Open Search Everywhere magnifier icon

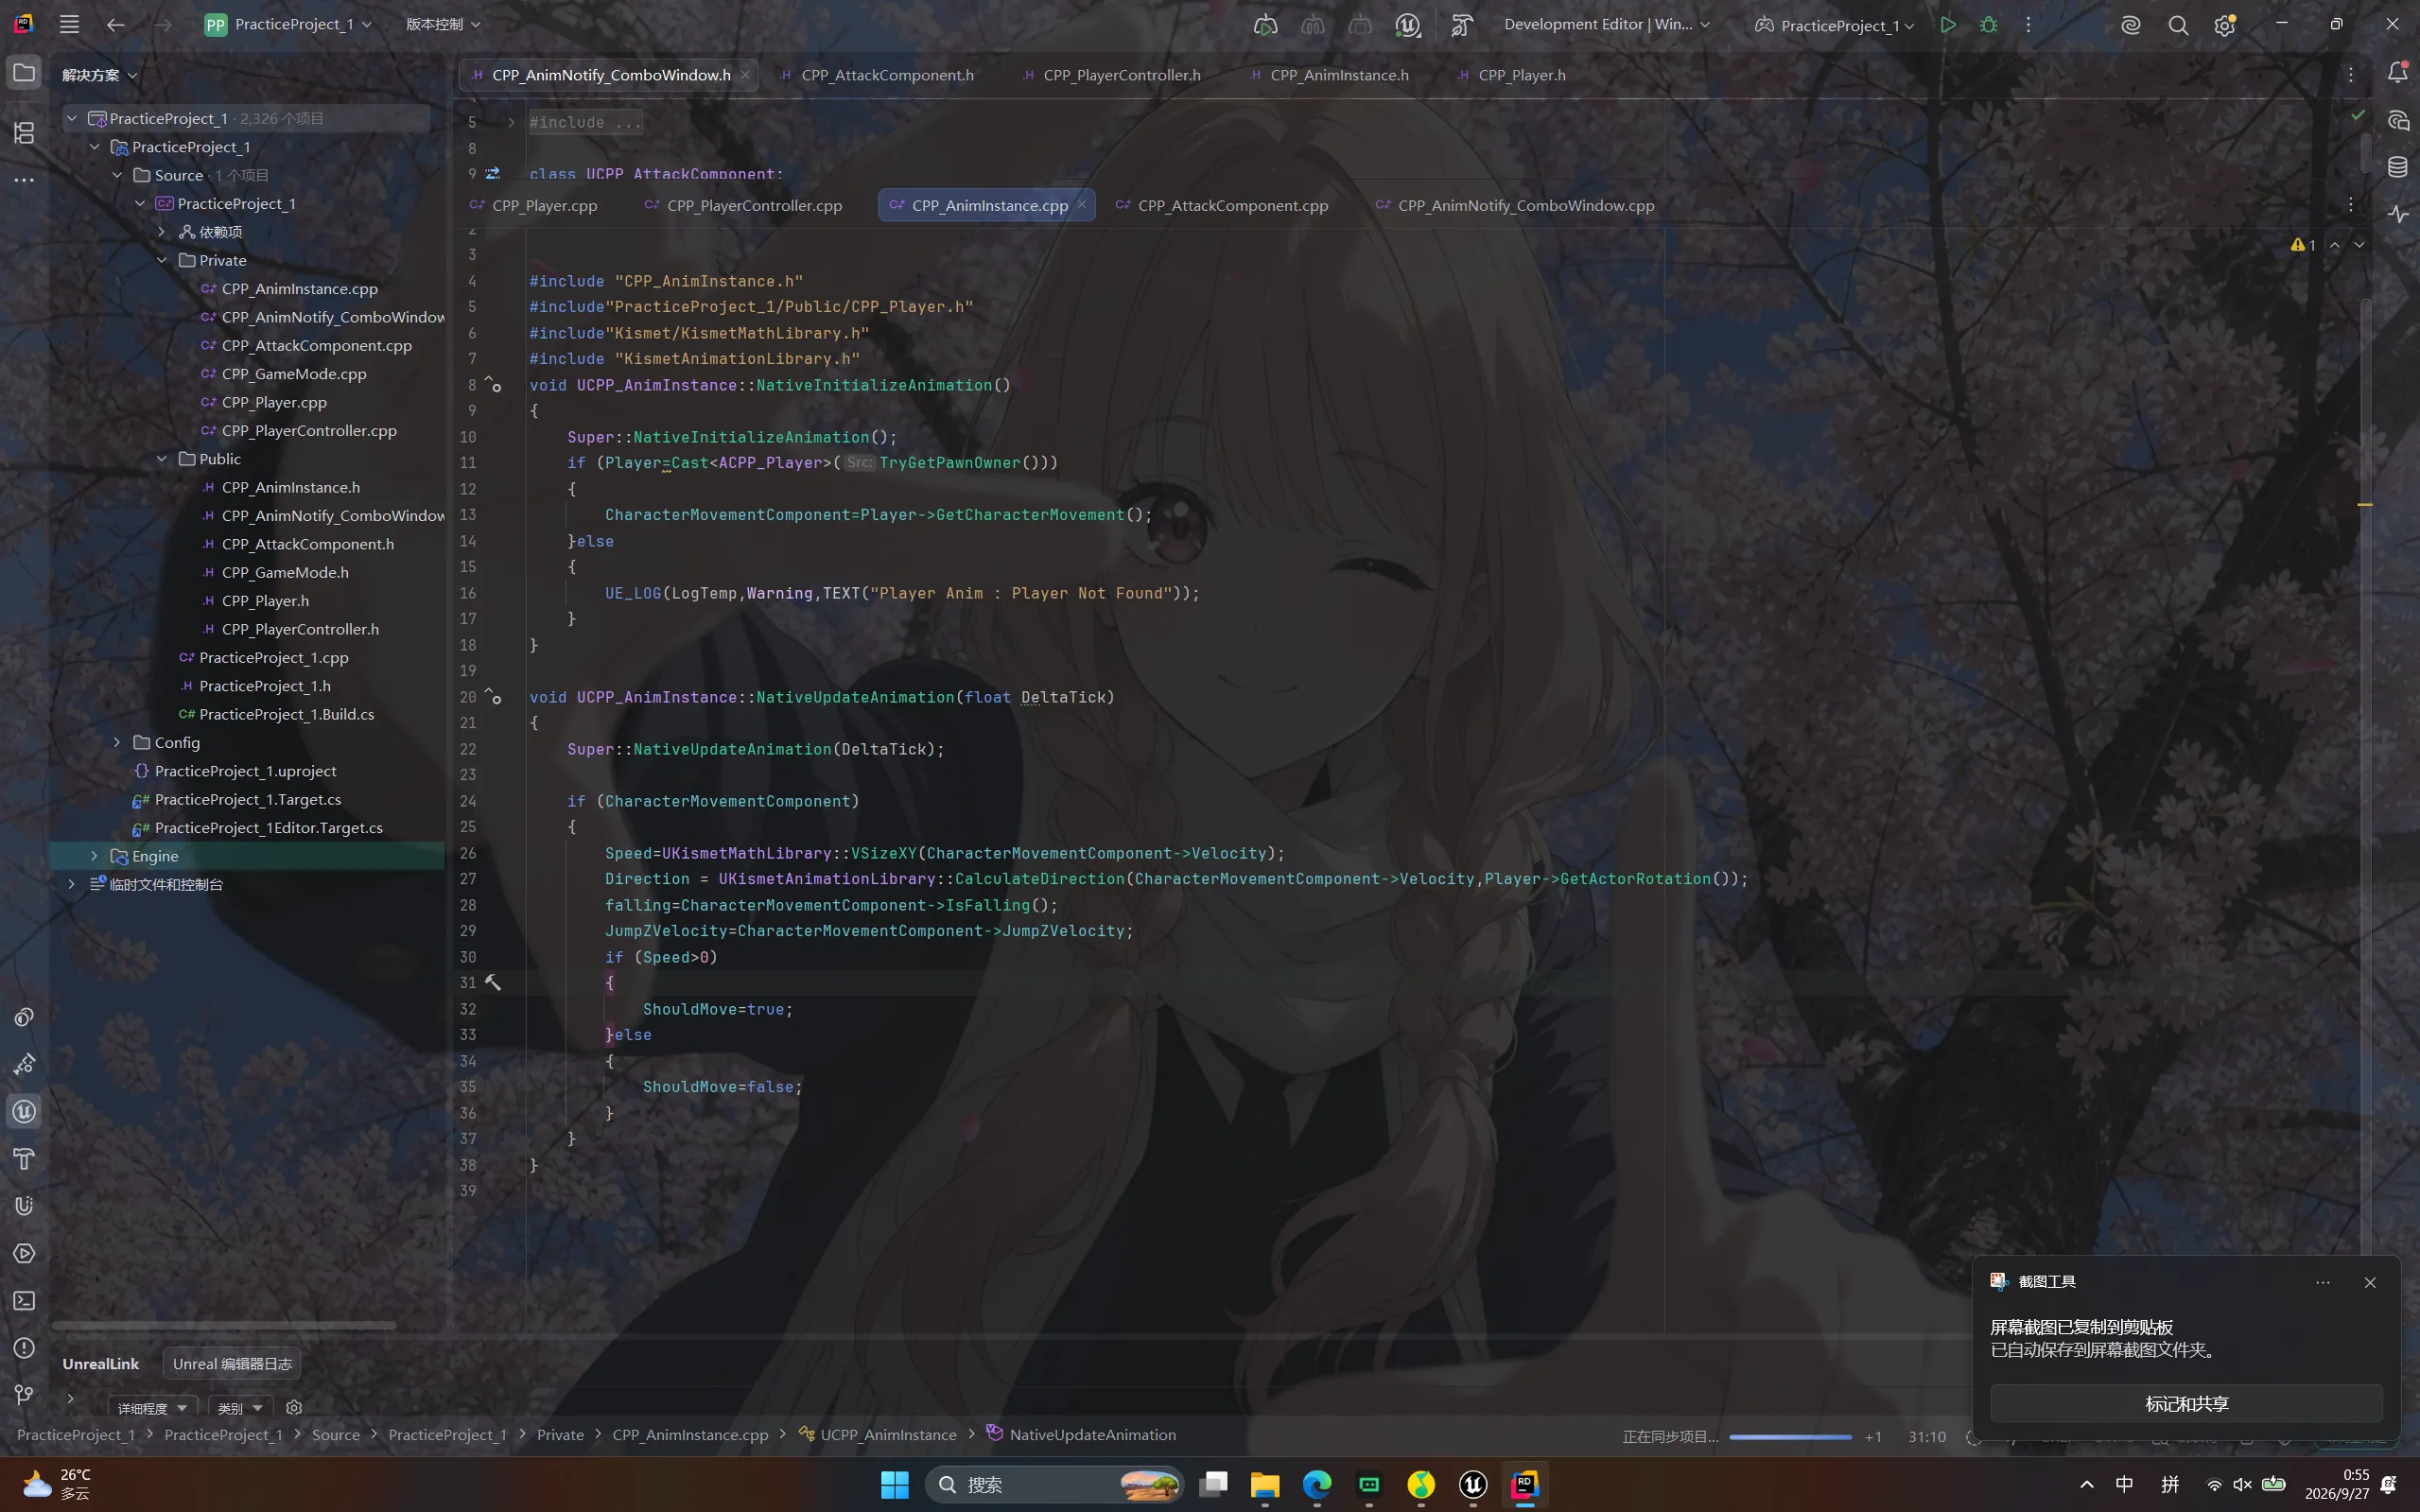coord(2177,25)
